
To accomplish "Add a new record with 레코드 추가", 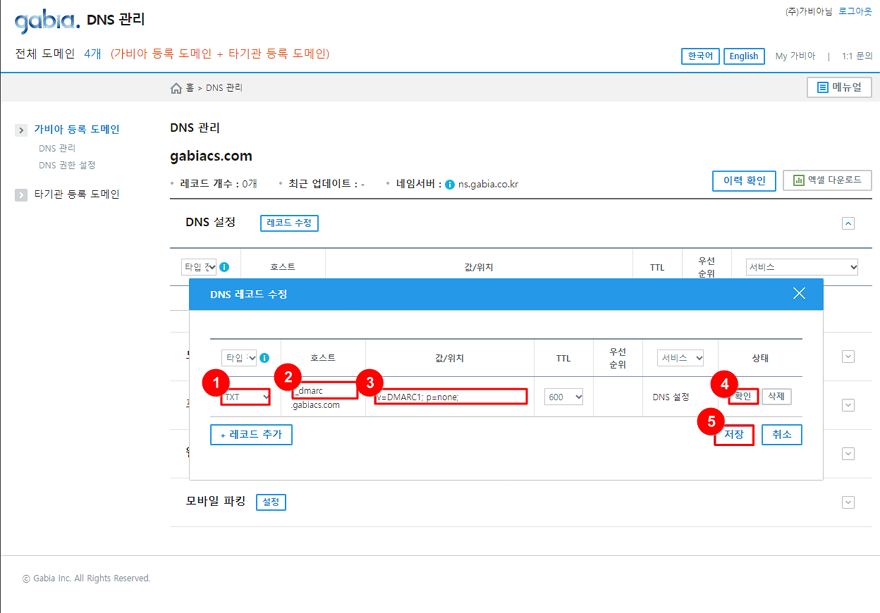I will tap(251, 434).
